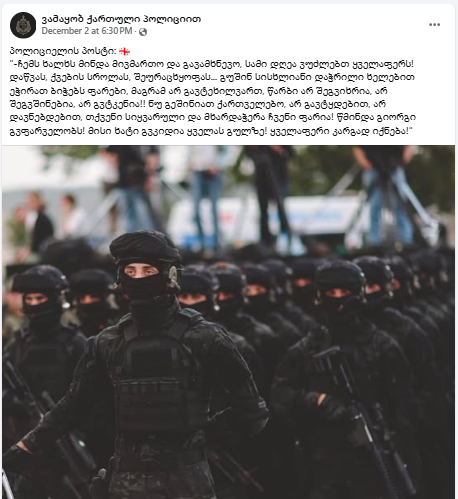
Task: Click the პოლიციელის პოსტი heading text
Action: (63, 51)
